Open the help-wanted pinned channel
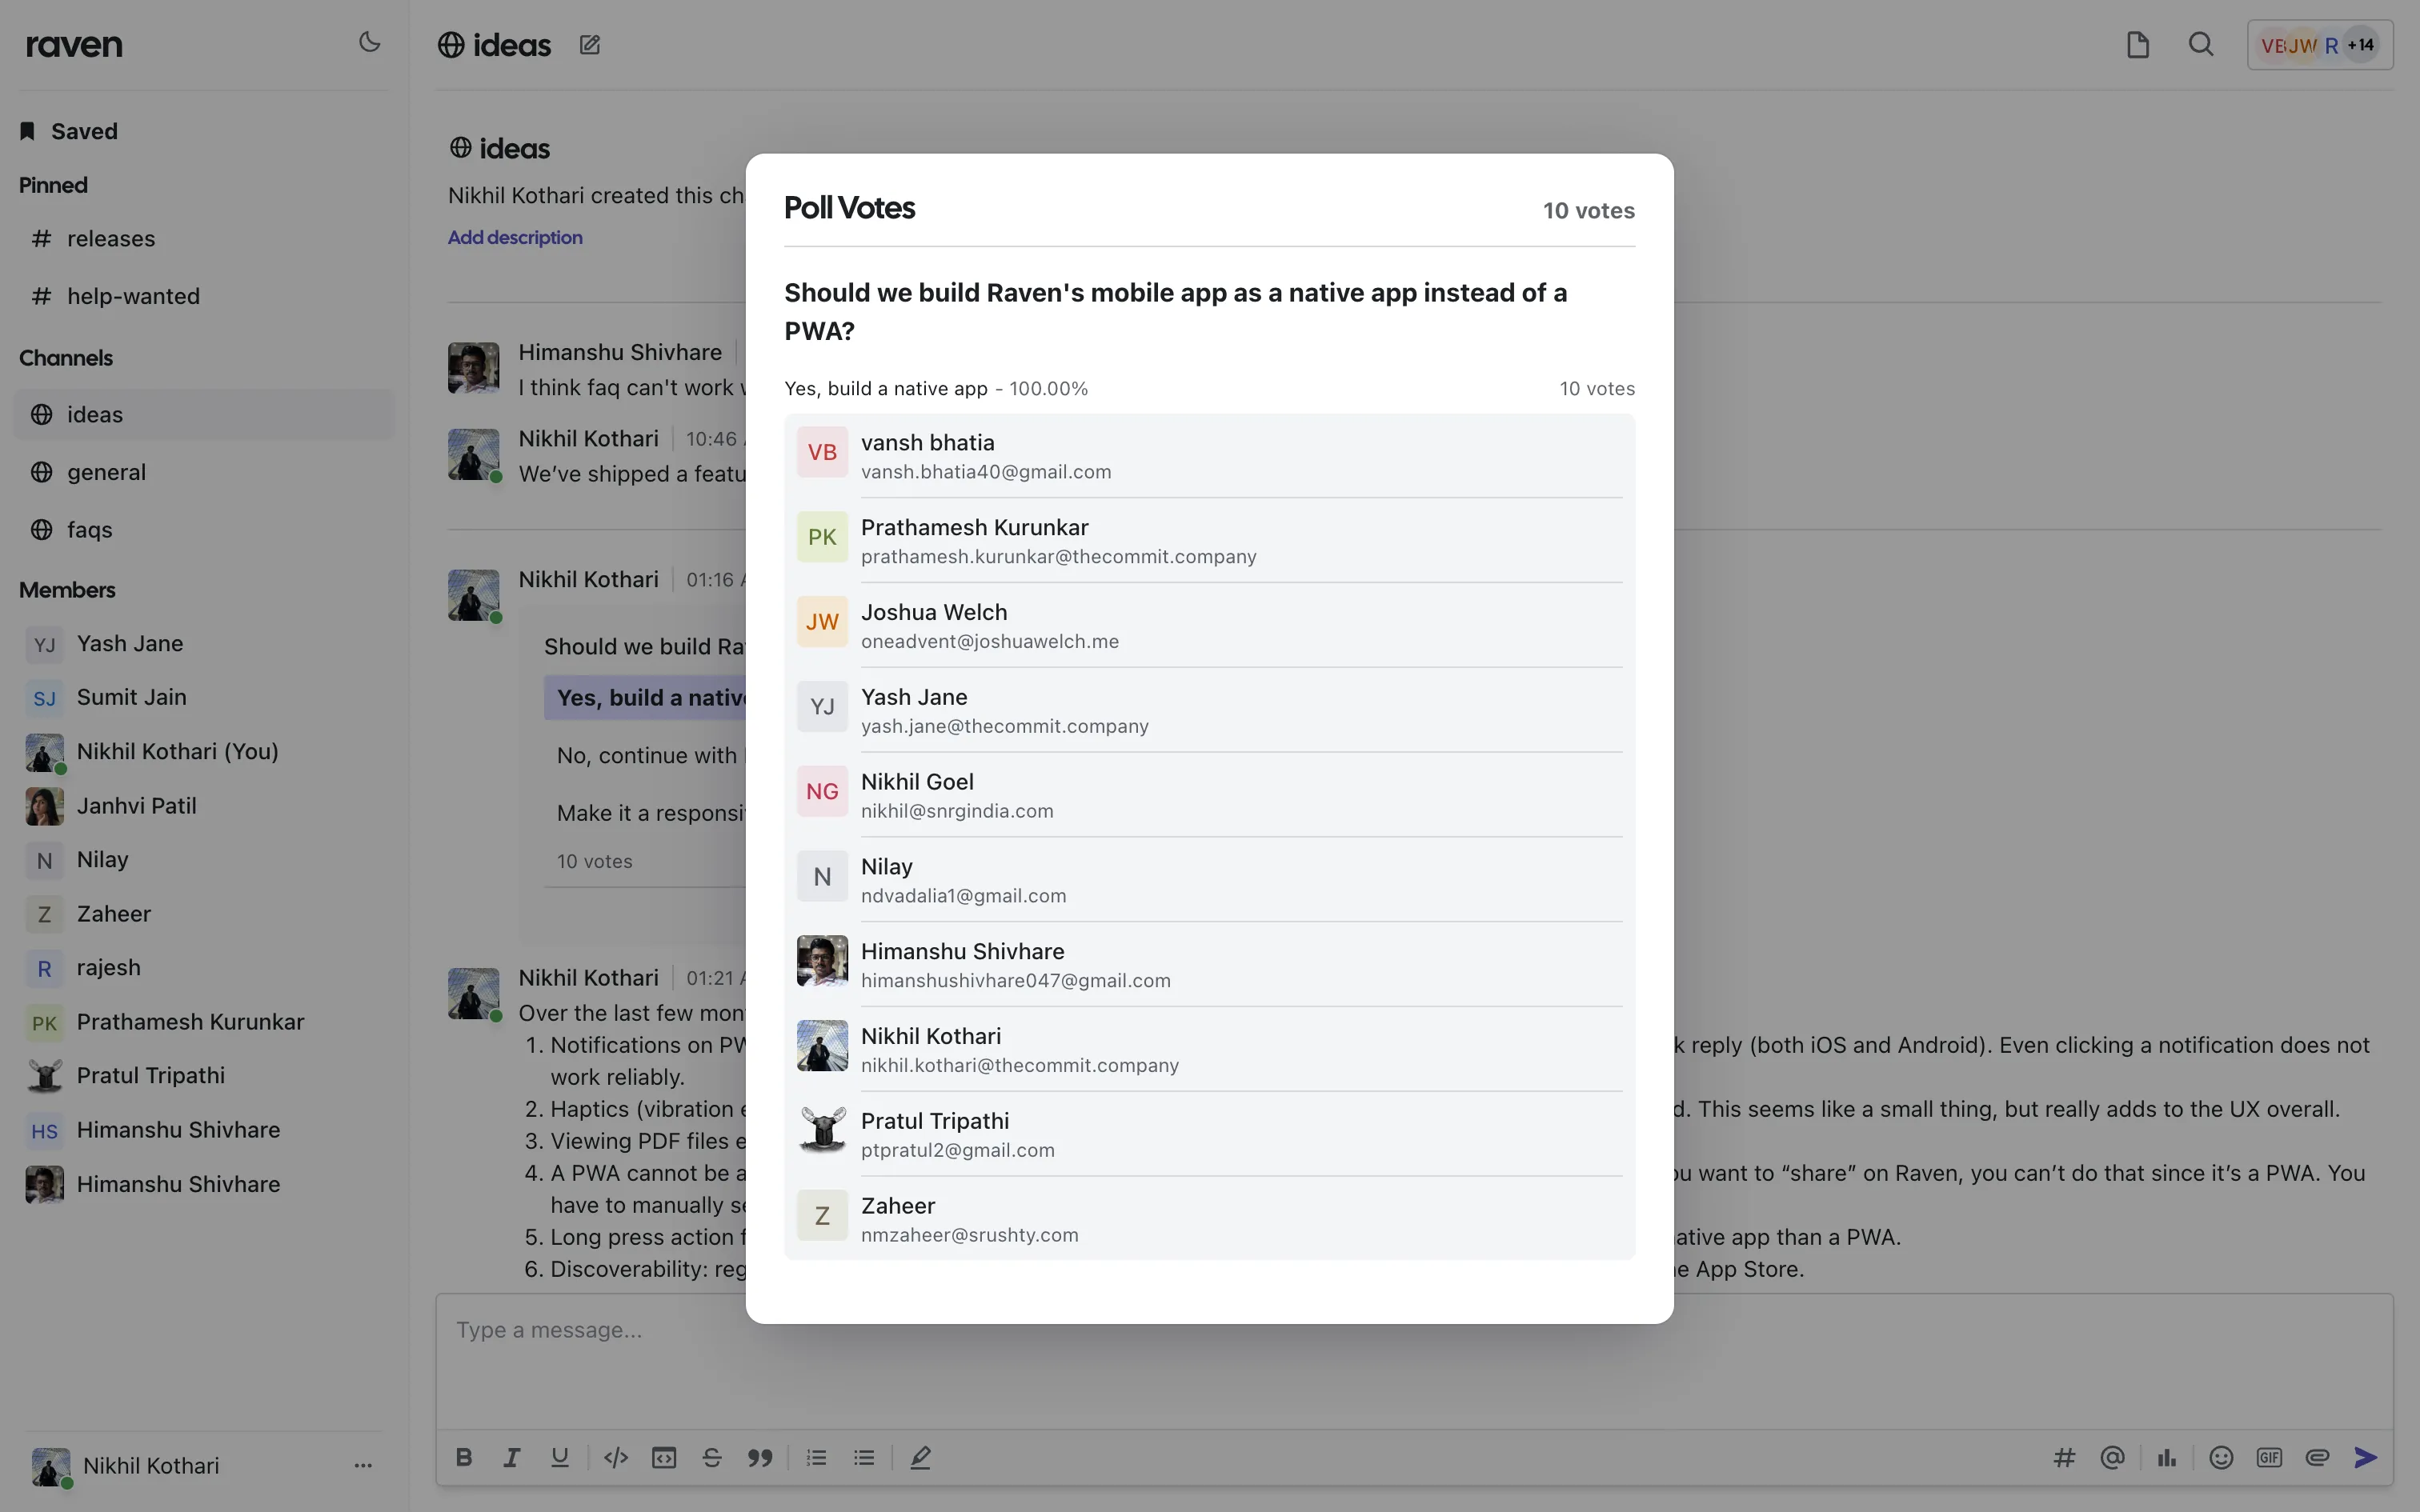The image size is (2420, 1512). click(x=133, y=296)
